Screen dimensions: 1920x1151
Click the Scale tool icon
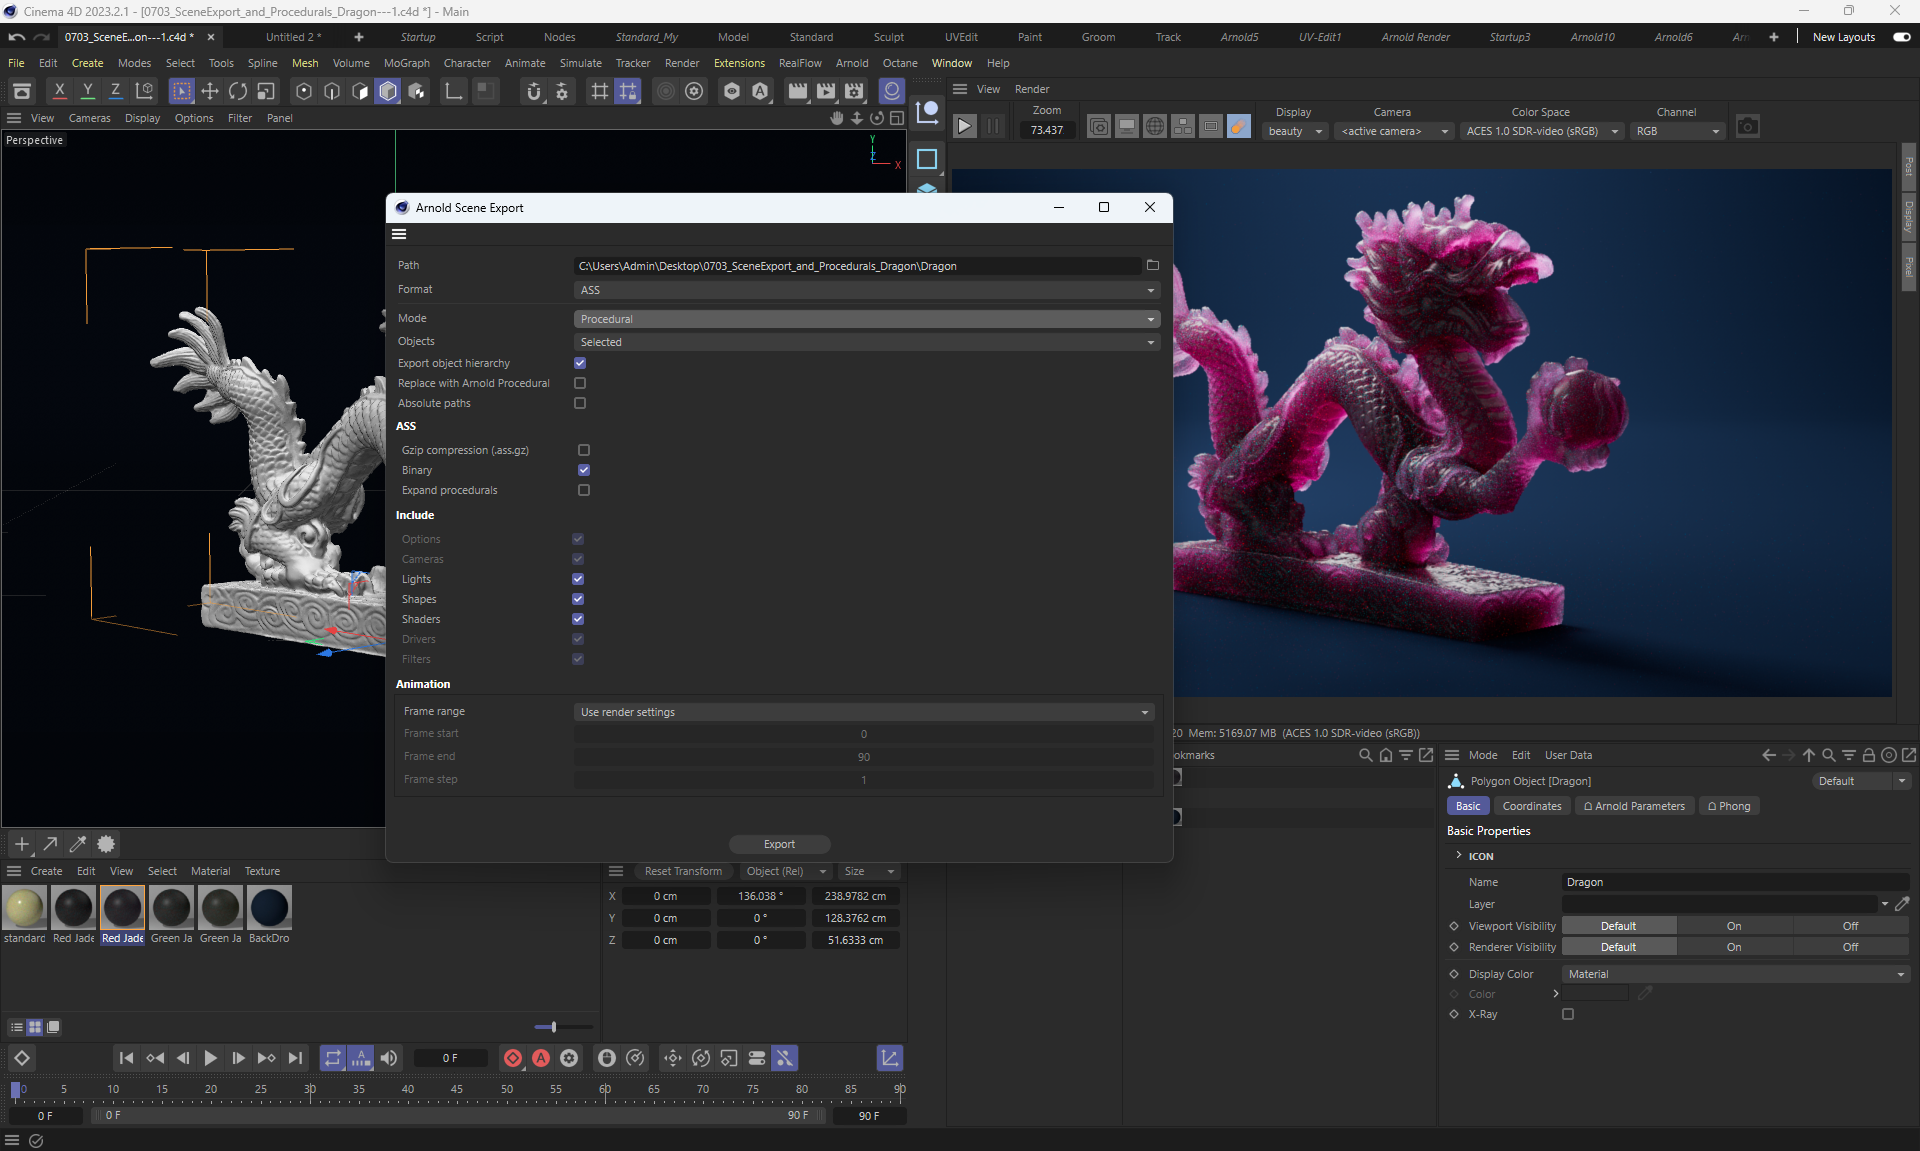coord(266,91)
